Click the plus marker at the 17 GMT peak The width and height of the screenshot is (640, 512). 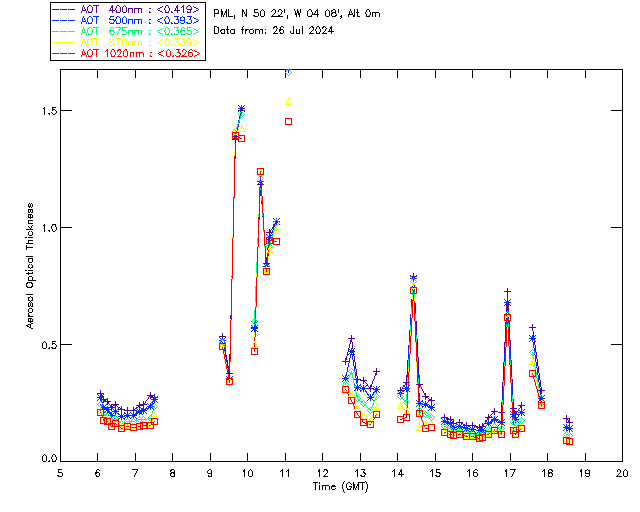(x=508, y=291)
